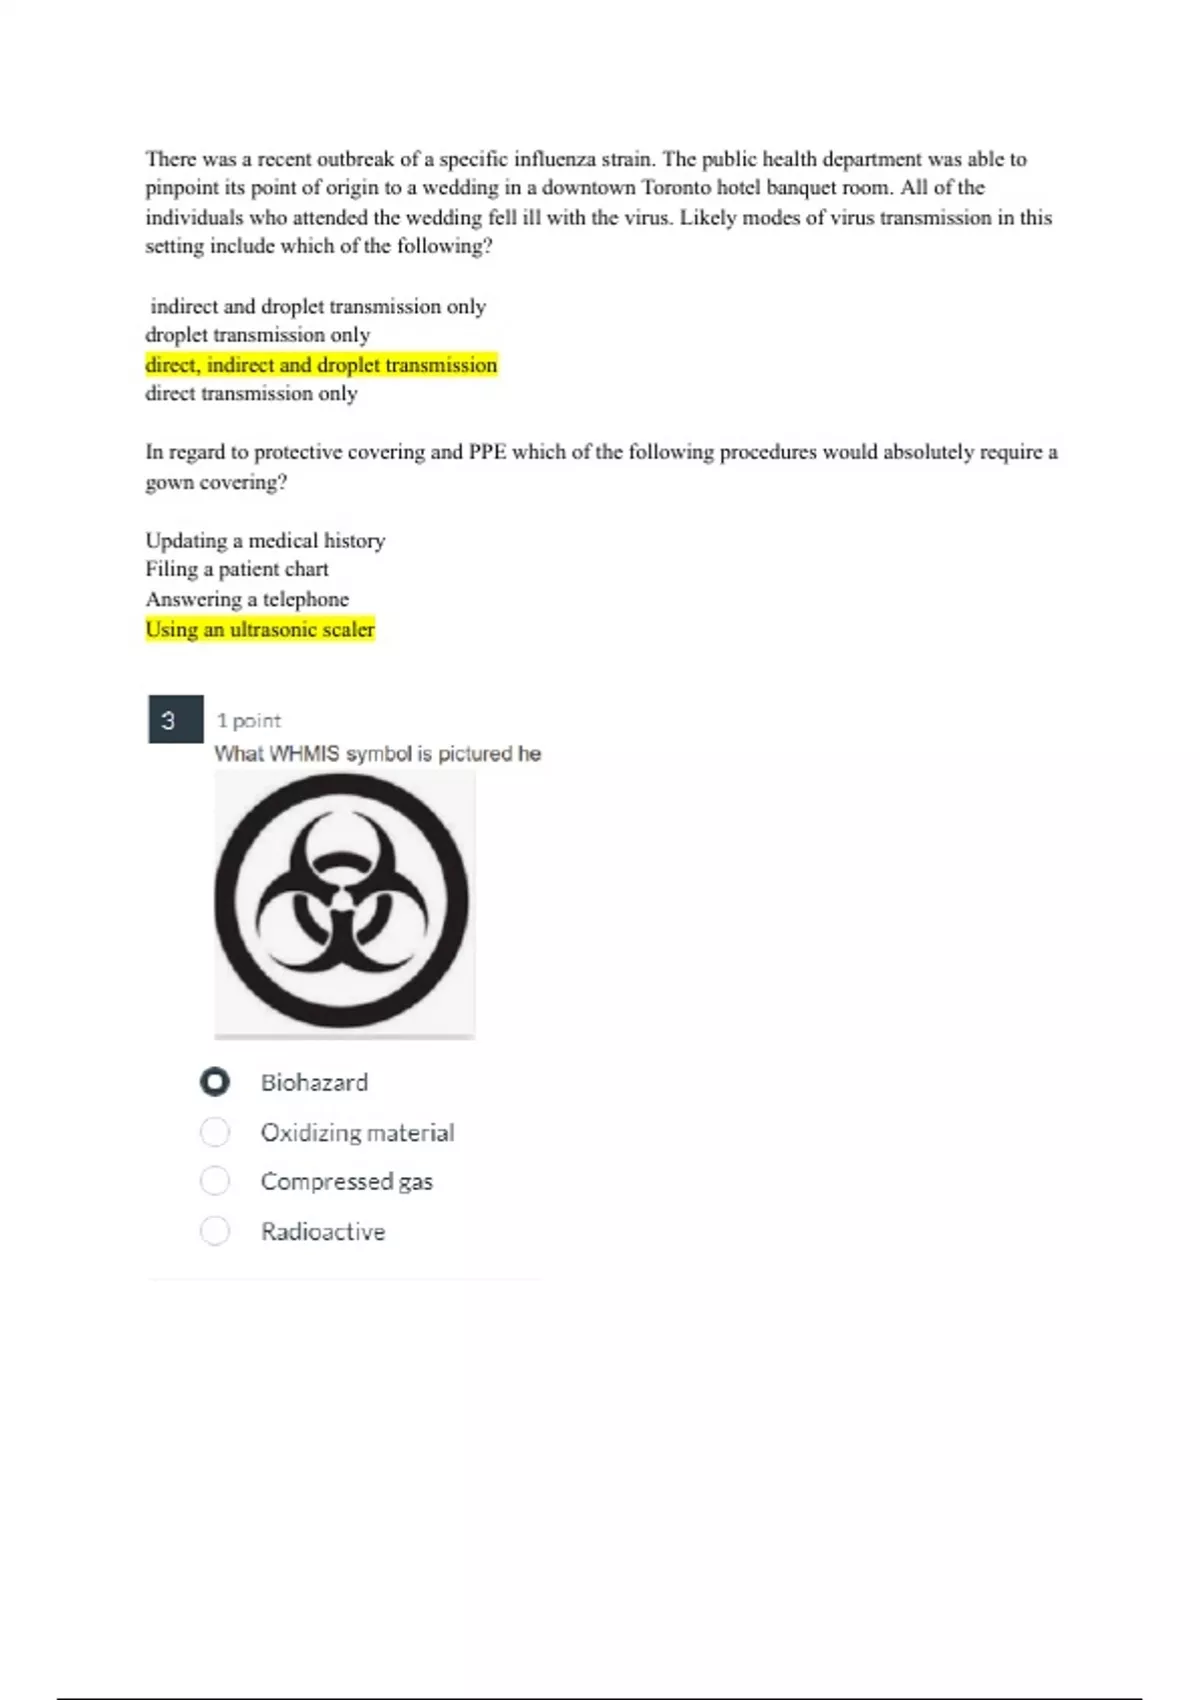Select the Compressed gas radio button
Image resolution: width=1200 pixels, height=1700 pixels.
pos(215,1181)
